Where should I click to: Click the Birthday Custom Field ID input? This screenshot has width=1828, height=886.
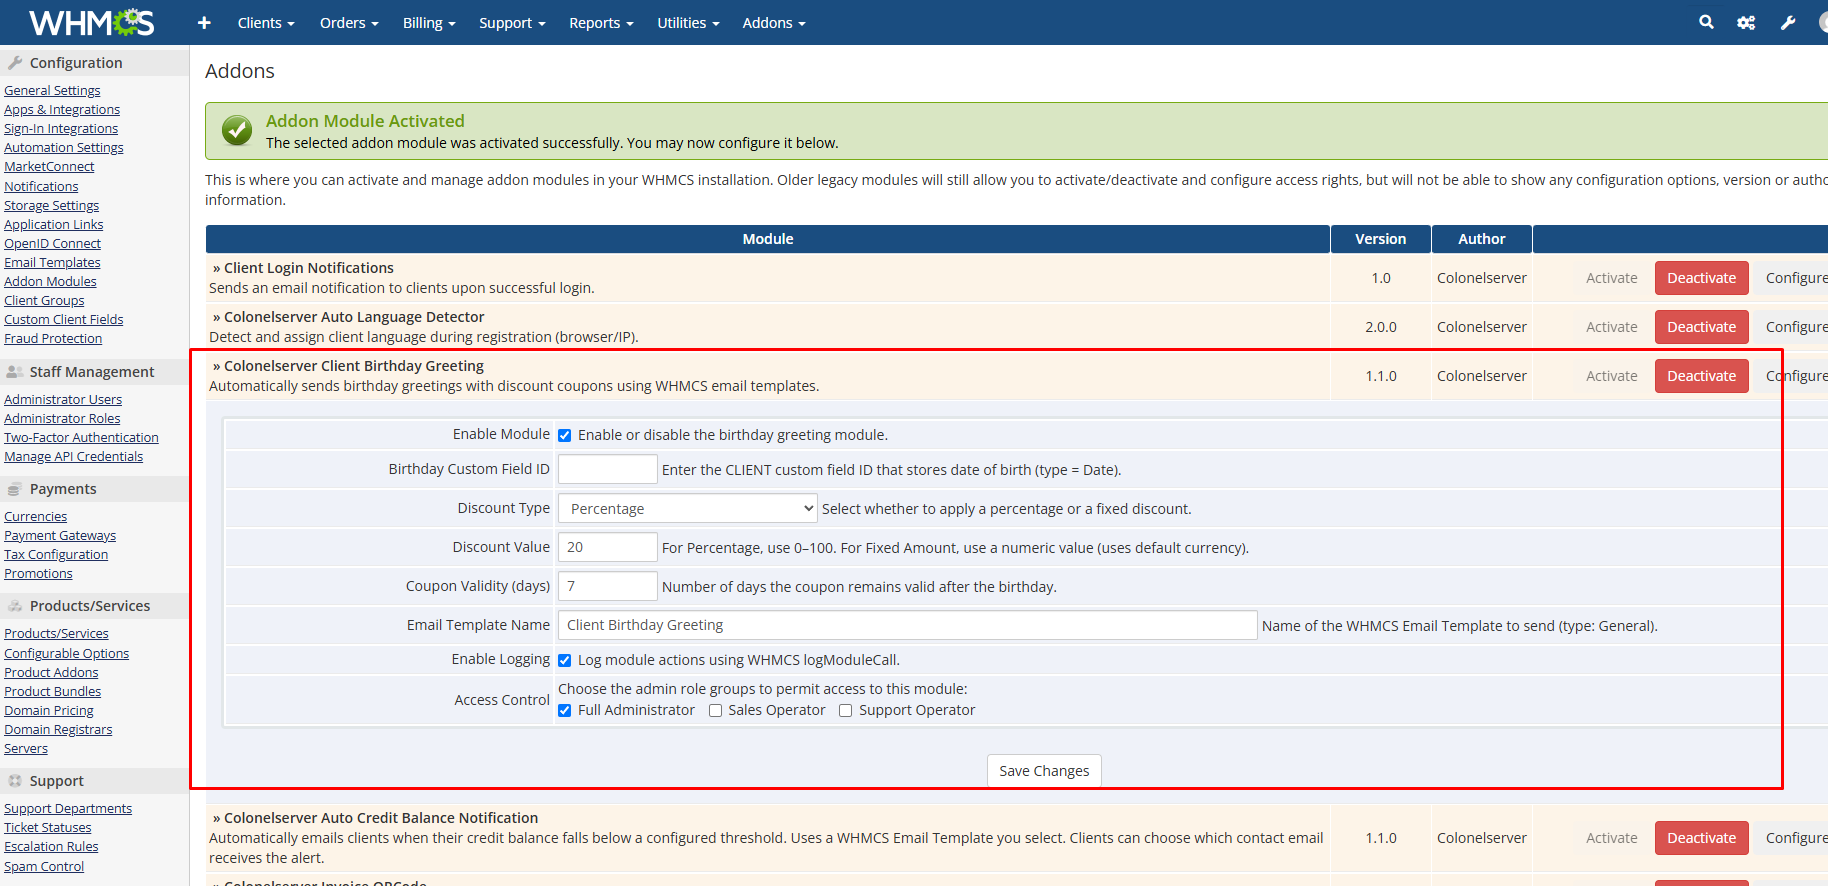coord(607,470)
